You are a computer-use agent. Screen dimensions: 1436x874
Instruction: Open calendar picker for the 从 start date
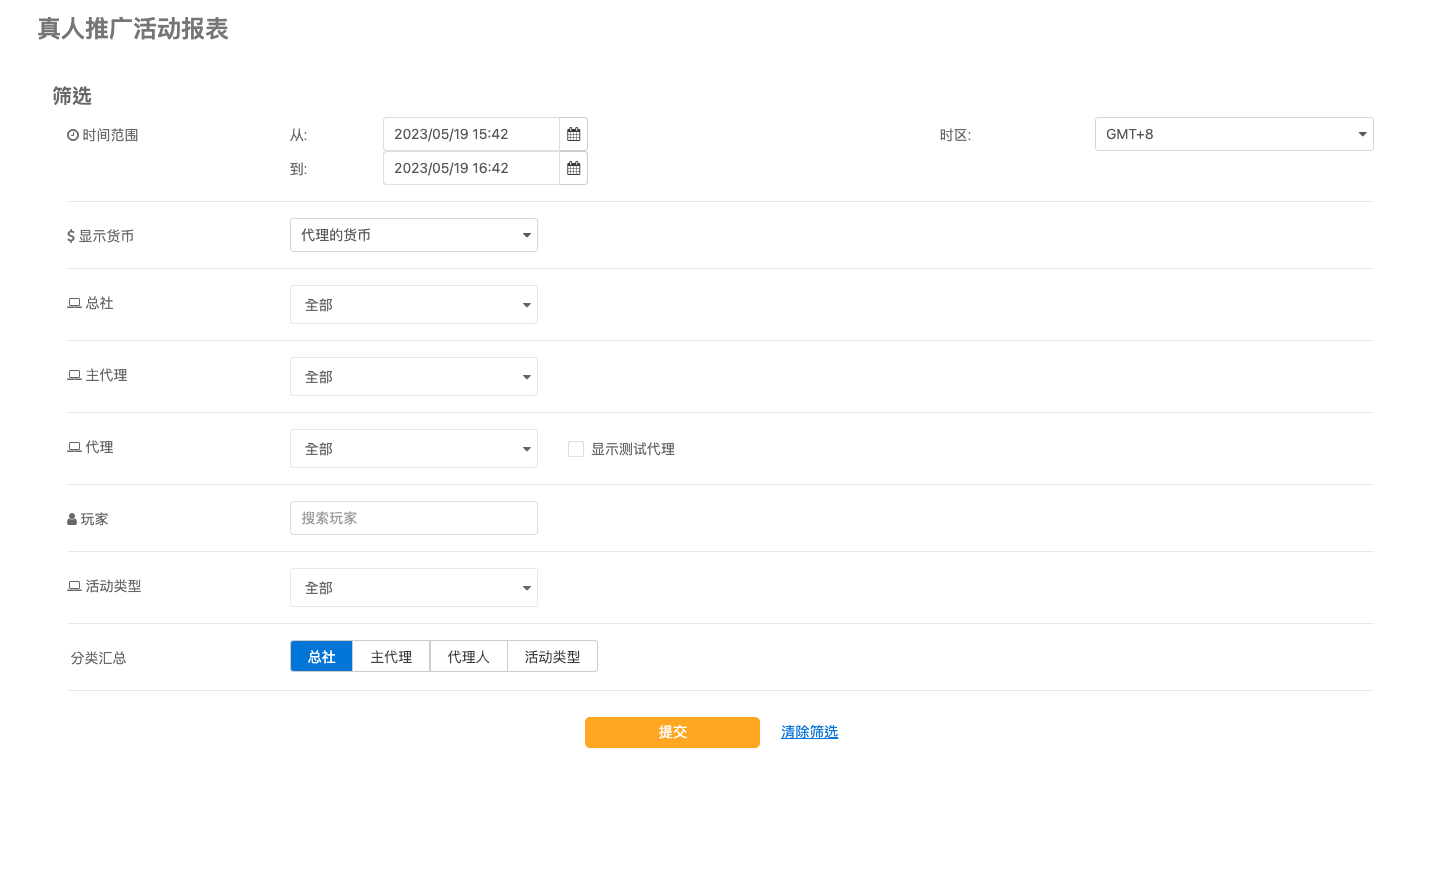[573, 134]
